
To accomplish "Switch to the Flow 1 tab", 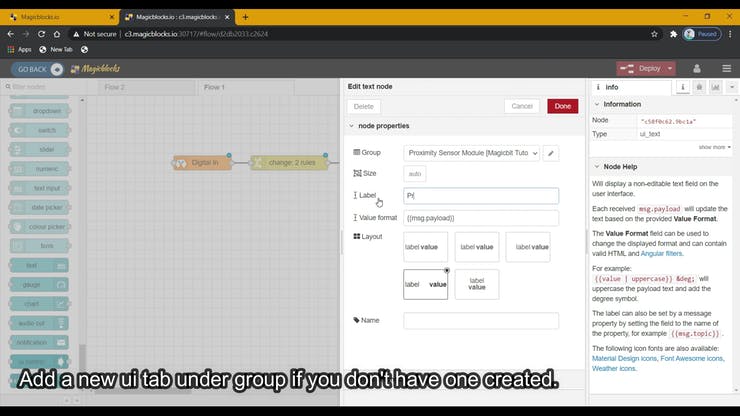I will coord(245,87).
